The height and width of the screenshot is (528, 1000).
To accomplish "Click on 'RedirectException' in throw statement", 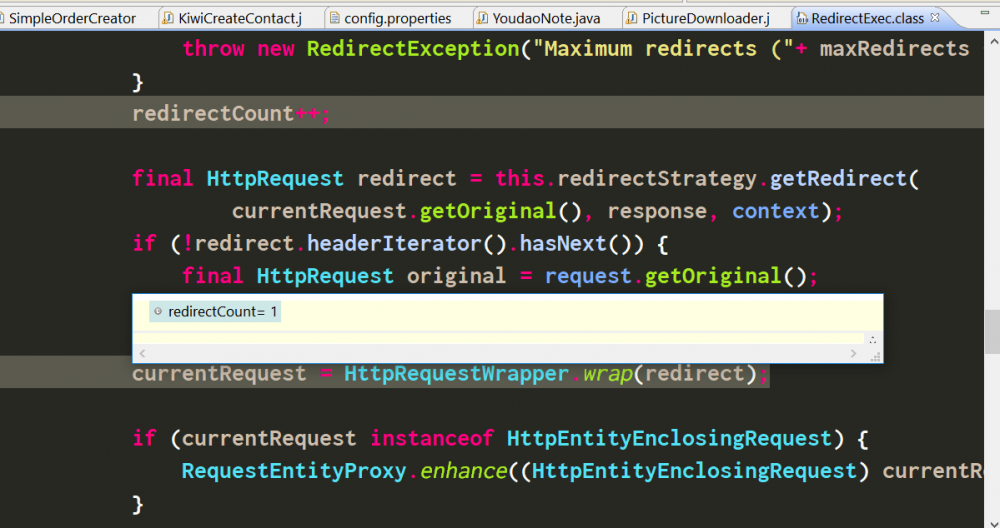I will tap(413, 48).
